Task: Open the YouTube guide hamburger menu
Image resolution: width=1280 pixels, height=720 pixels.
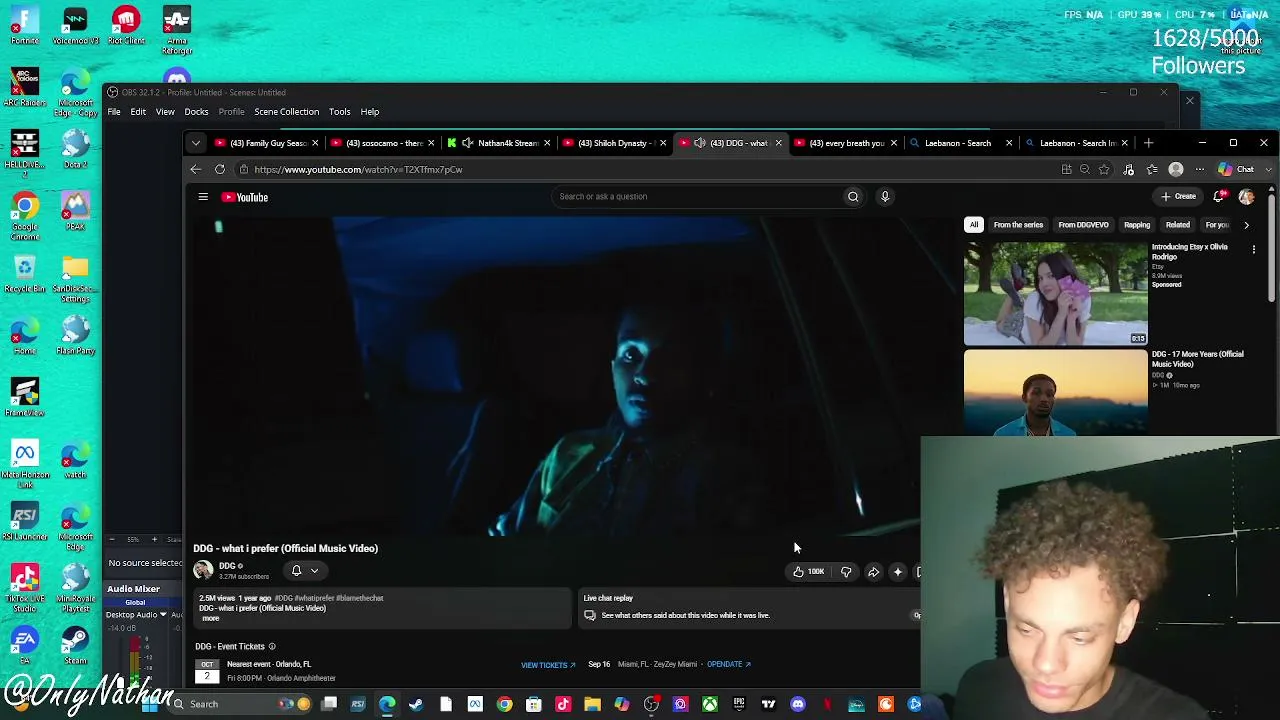Action: pos(203,197)
